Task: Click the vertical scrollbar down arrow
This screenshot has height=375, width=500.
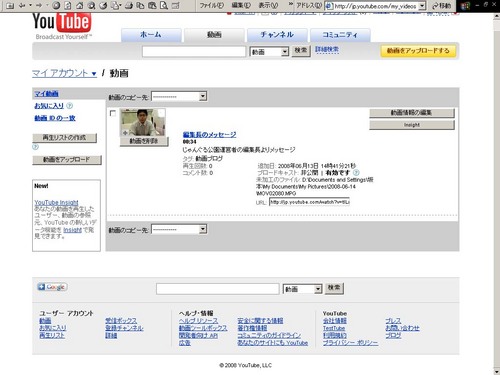Action: [x=496, y=371]
